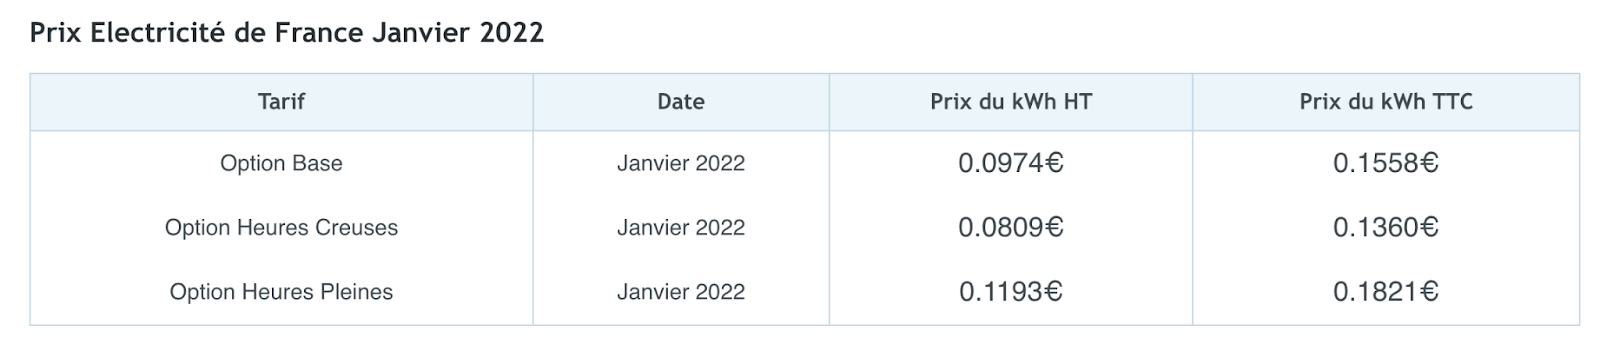
Task: Click '2022' in the page title
Action: point(512,32)
